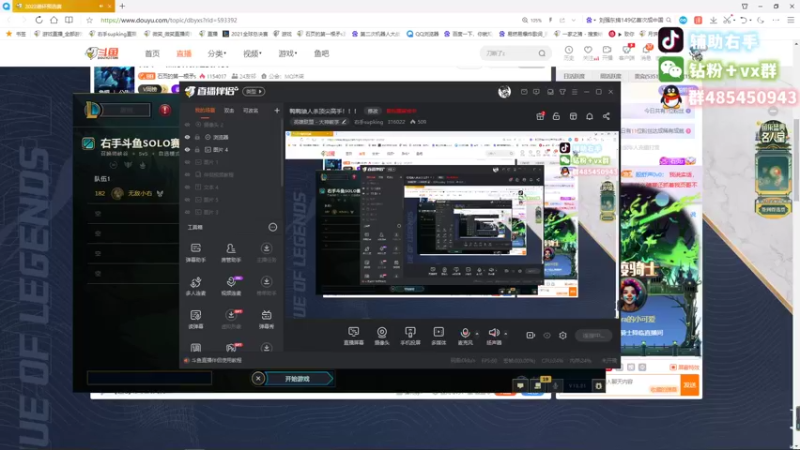Go to Douyu 首页 nav item
This screenshot has width=800, height=450.
pyautogui.click(x=152, y=53)
